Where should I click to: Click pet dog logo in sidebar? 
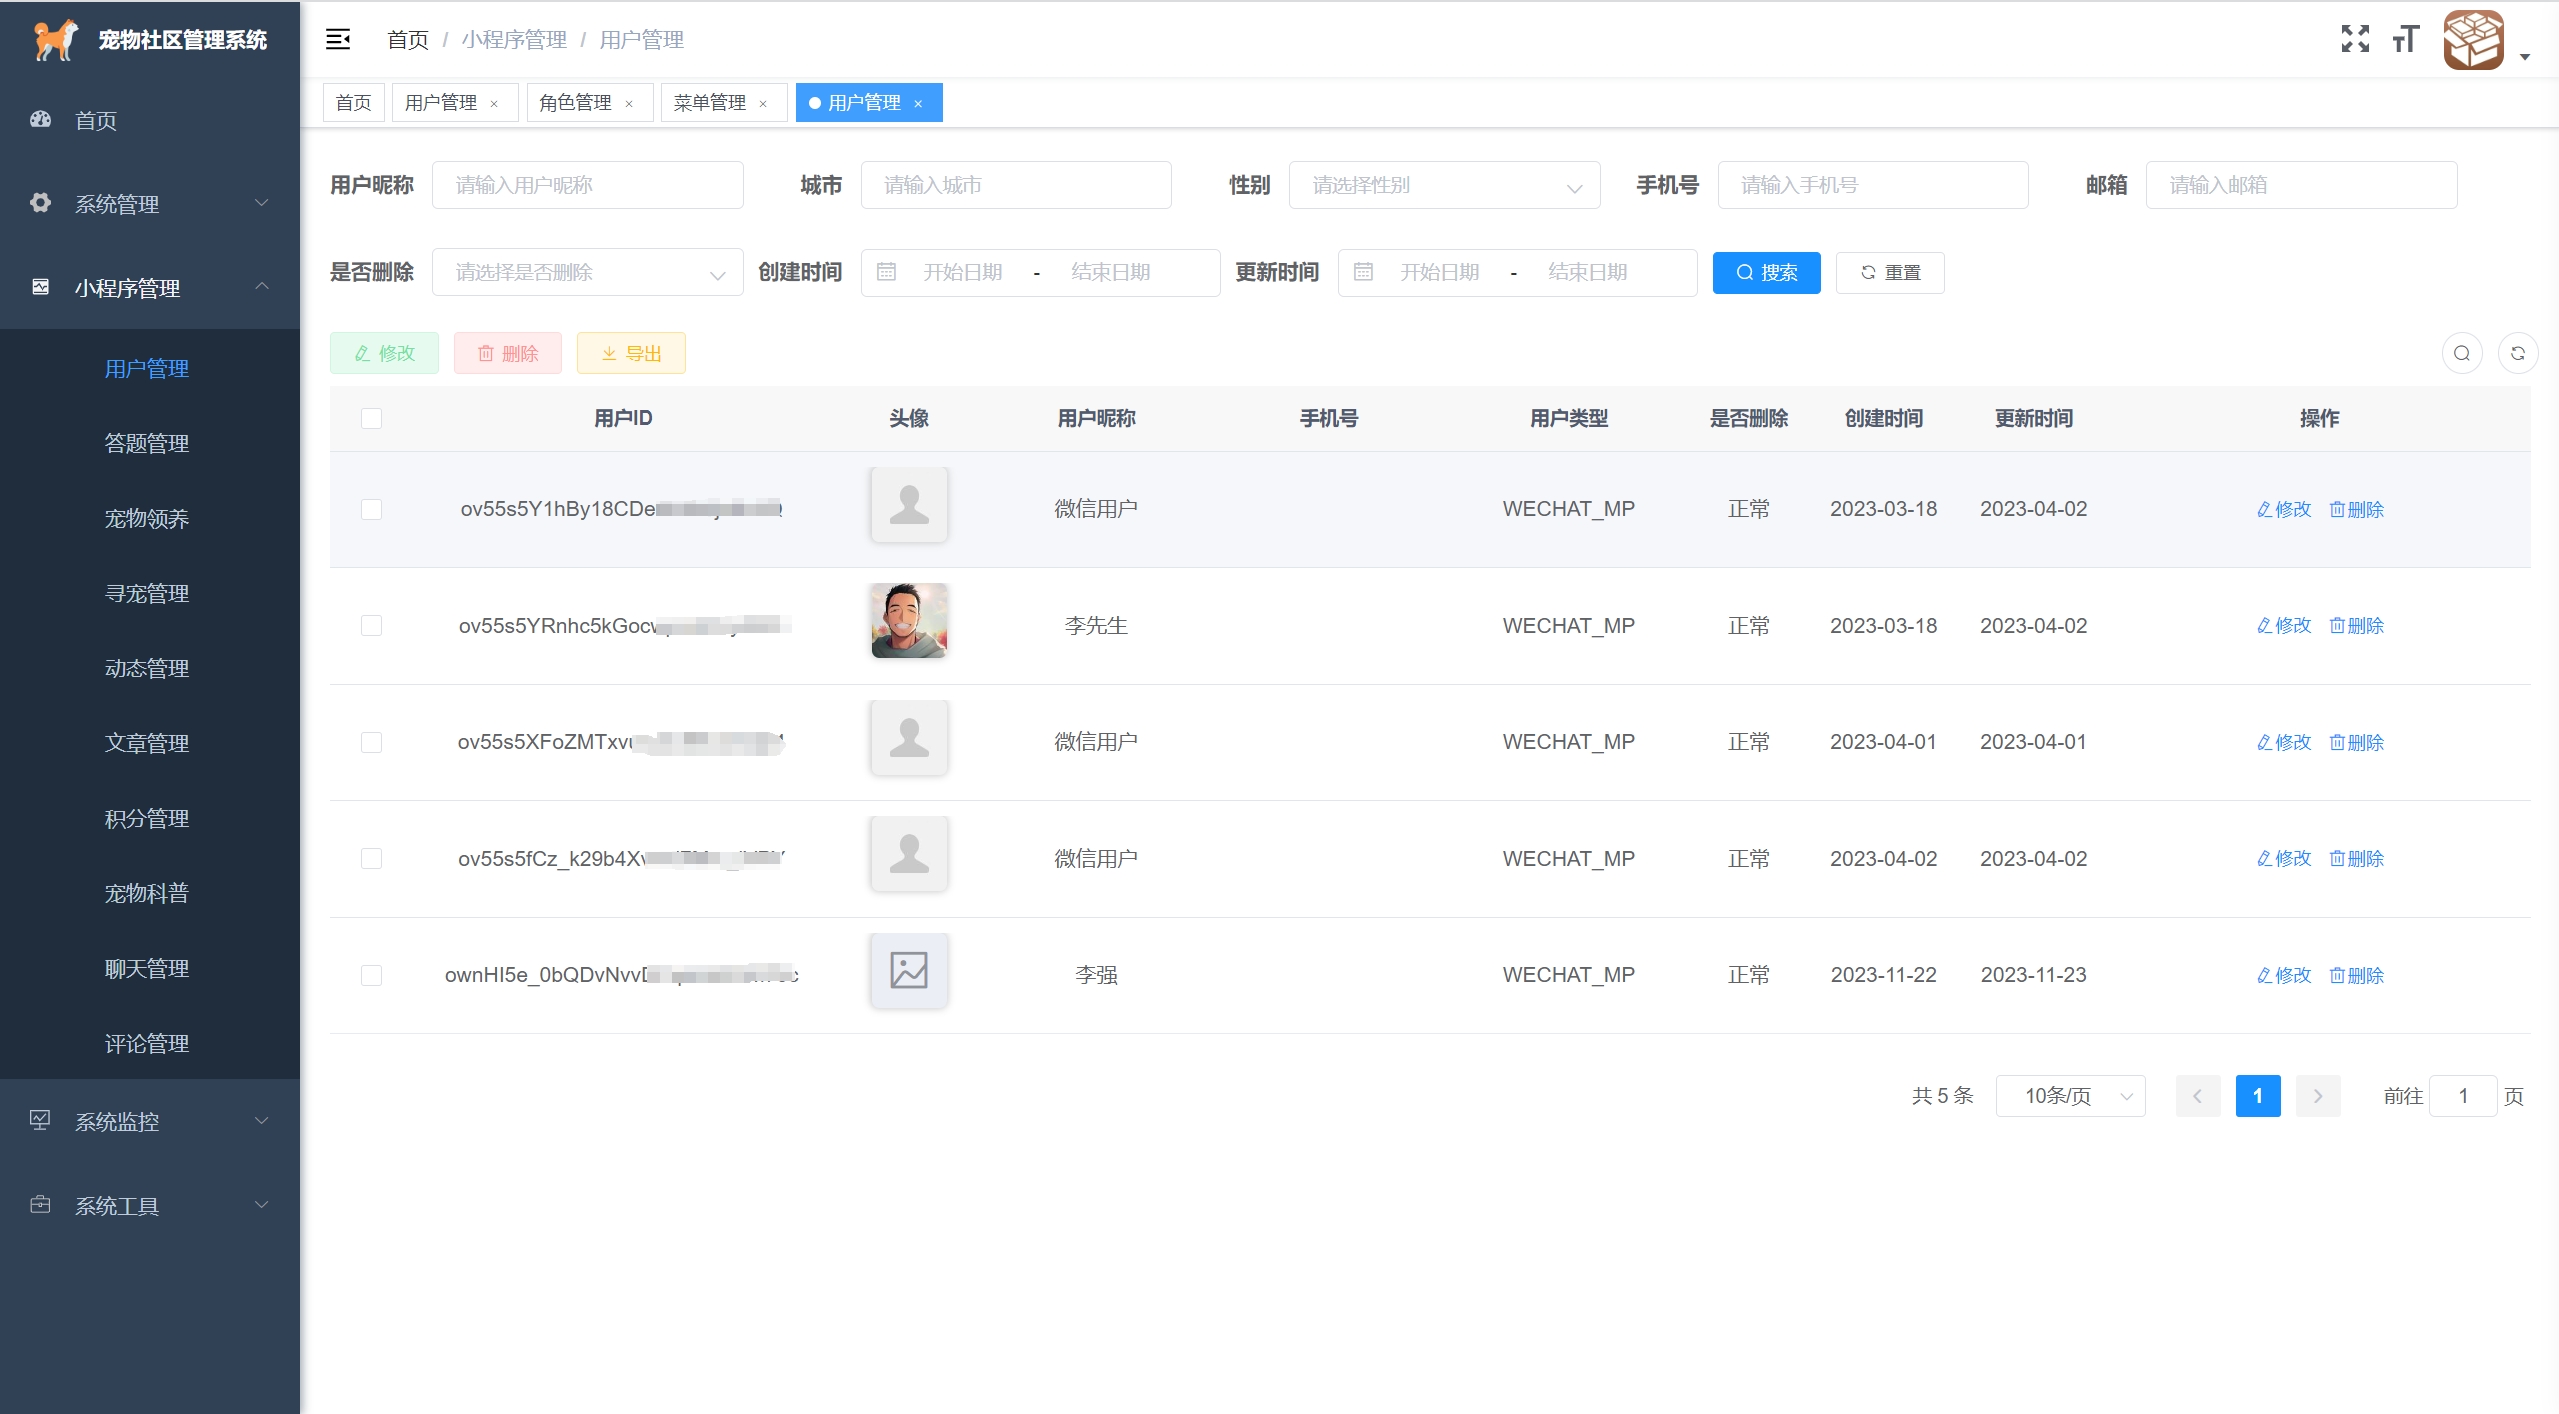point(55,40)
